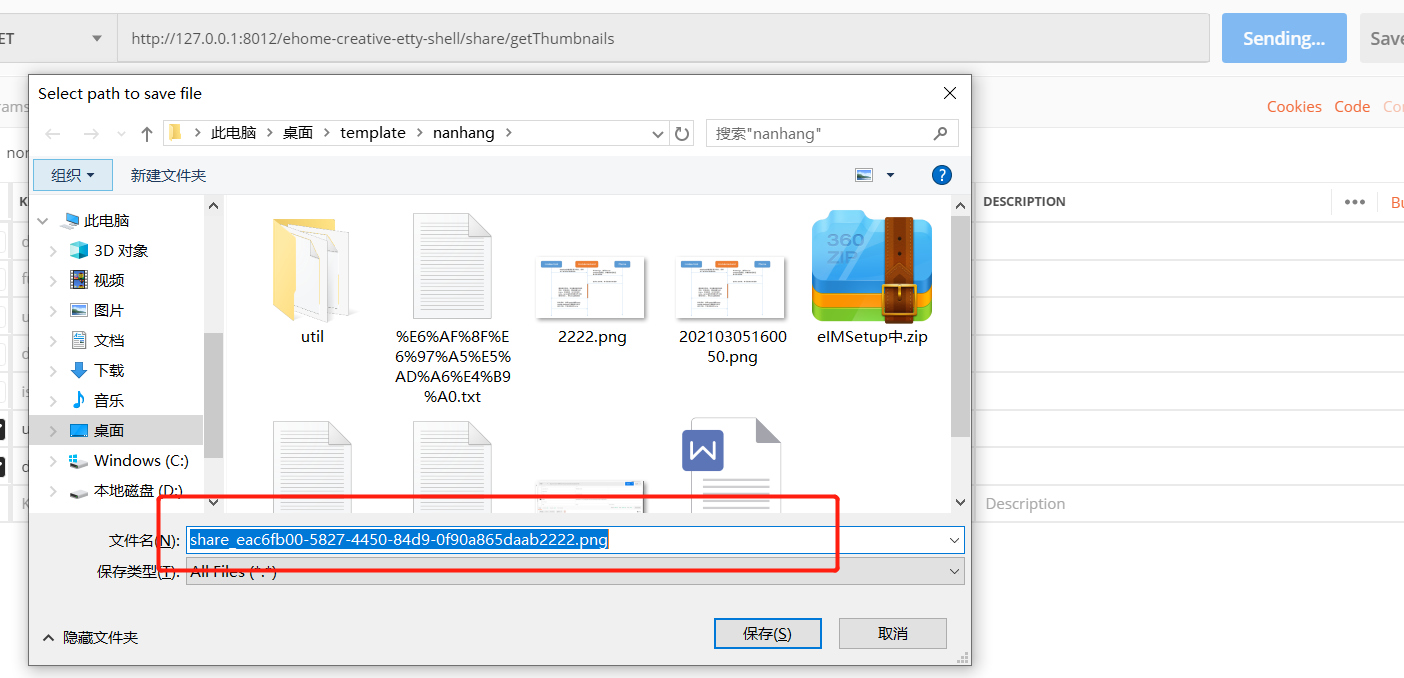Click the Postman Sending... button
This screenshot has height=678, width=1404.
pos(1284,39)
